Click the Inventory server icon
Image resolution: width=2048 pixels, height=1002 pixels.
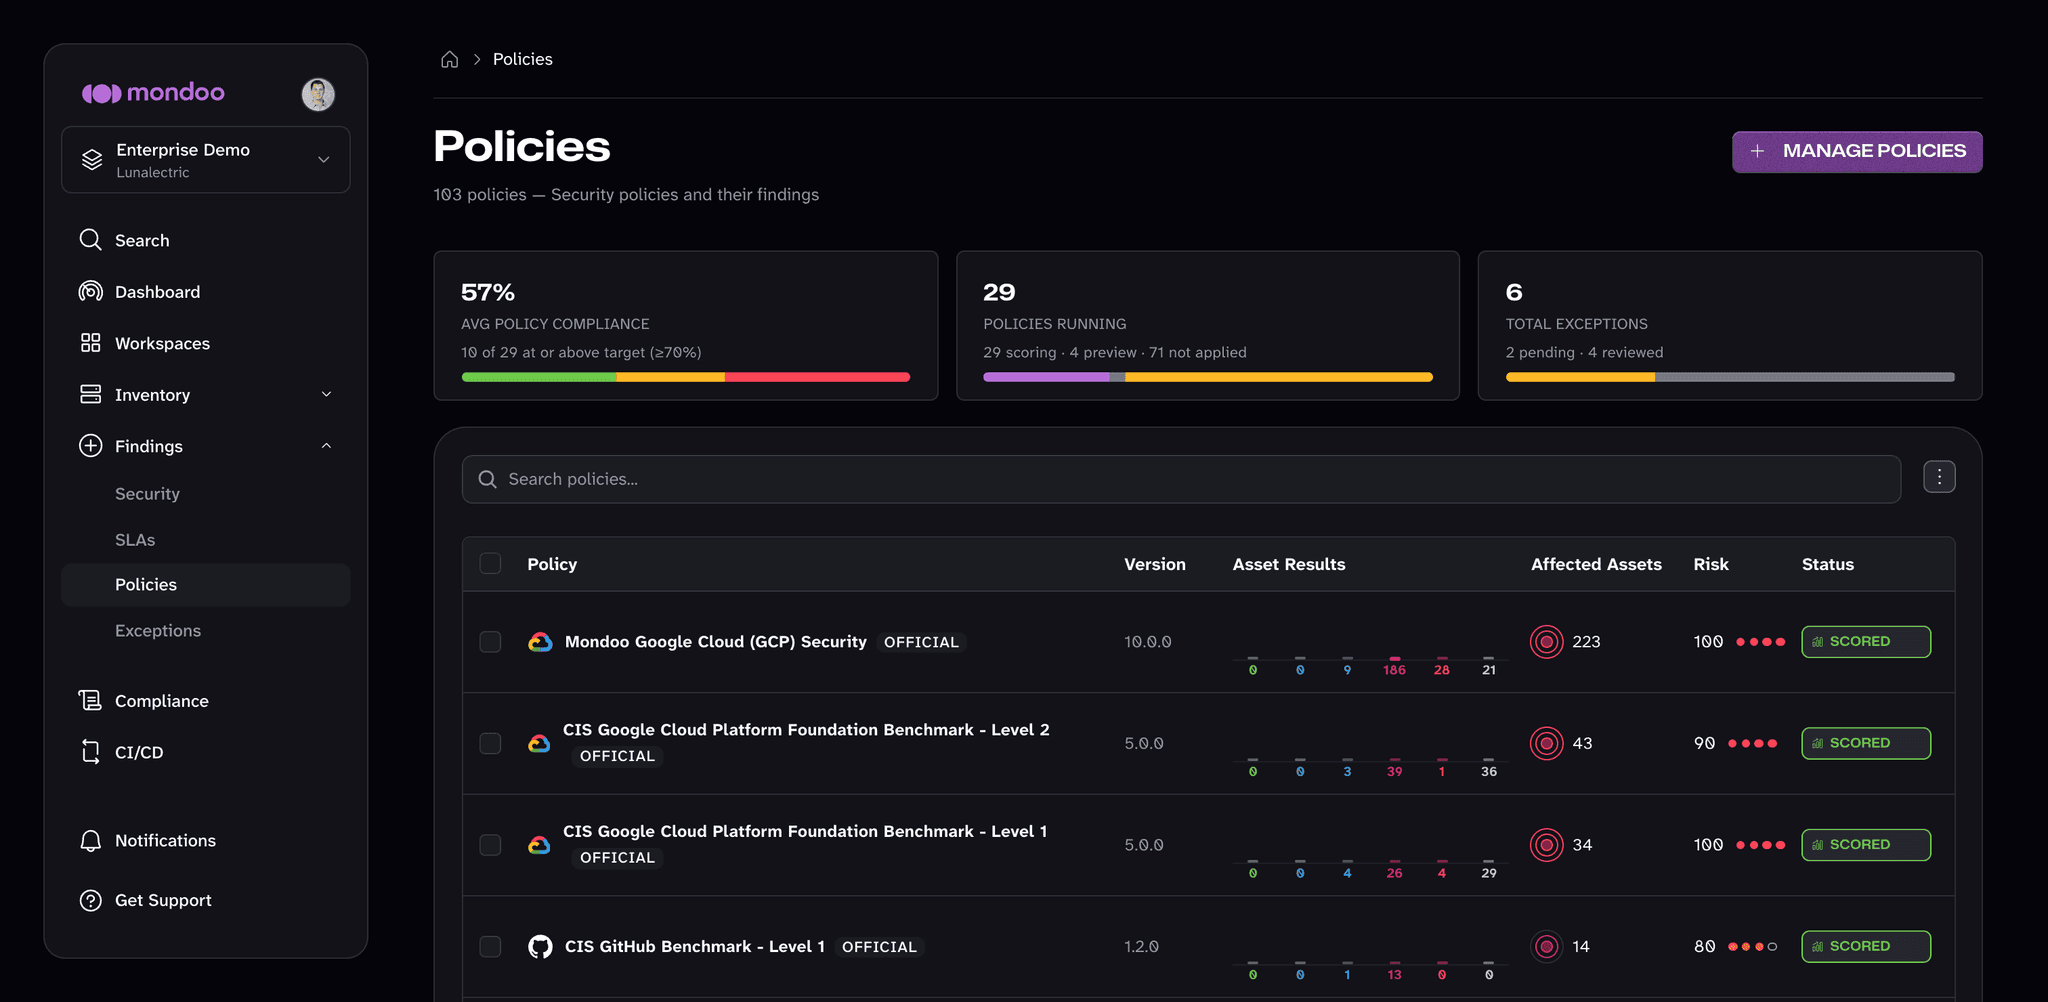coord(91,394)
